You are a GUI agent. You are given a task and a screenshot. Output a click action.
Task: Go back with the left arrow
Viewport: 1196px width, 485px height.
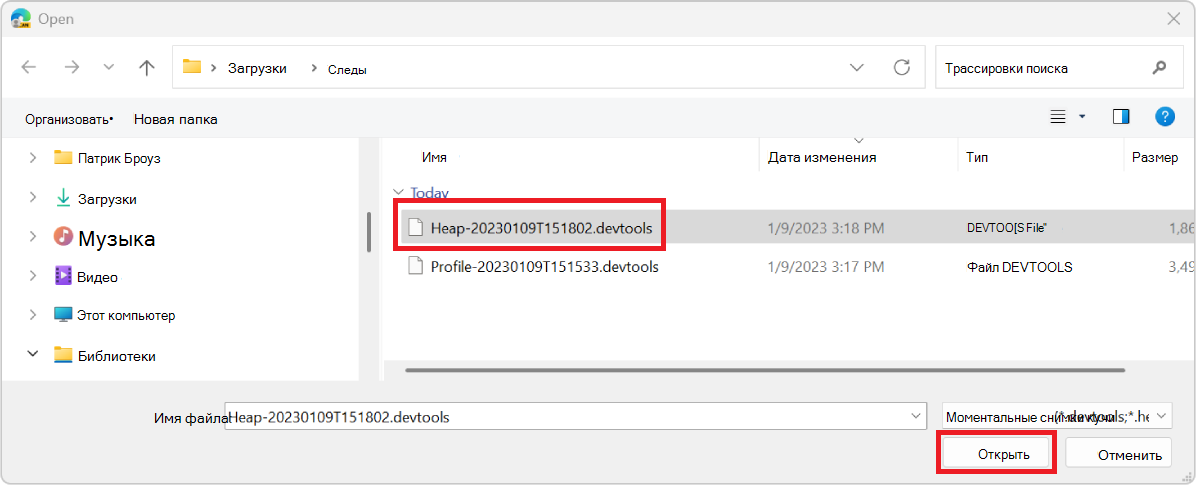point(29,67)
